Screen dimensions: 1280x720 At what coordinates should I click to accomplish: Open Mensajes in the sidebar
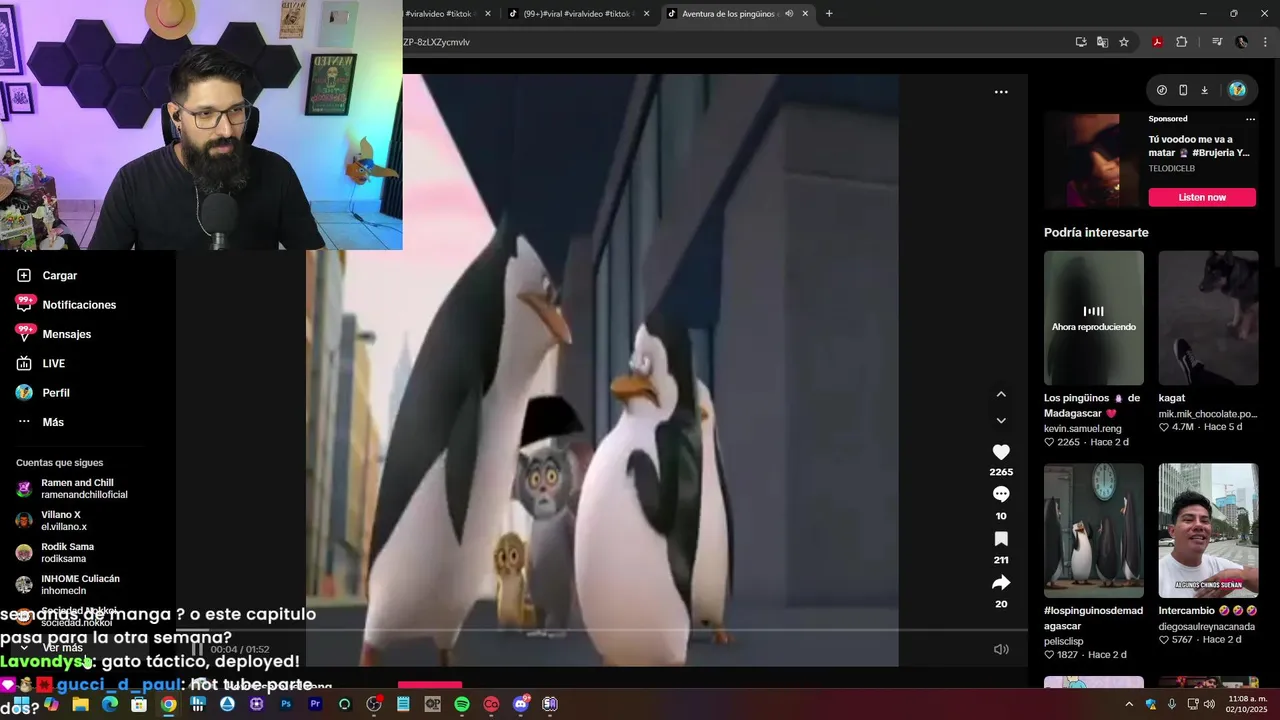53,334
